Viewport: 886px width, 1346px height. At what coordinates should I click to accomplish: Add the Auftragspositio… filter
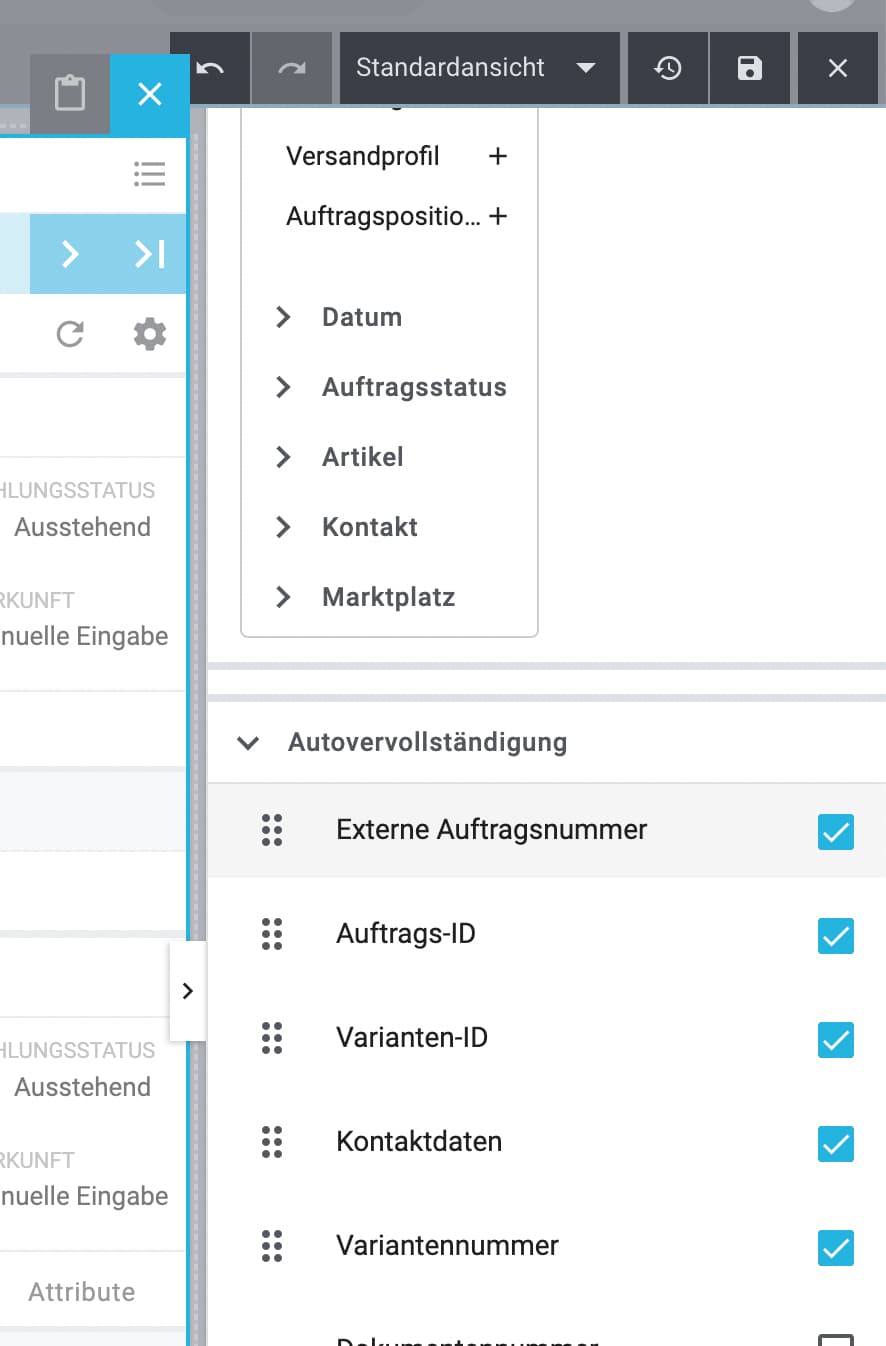[497, 216]
